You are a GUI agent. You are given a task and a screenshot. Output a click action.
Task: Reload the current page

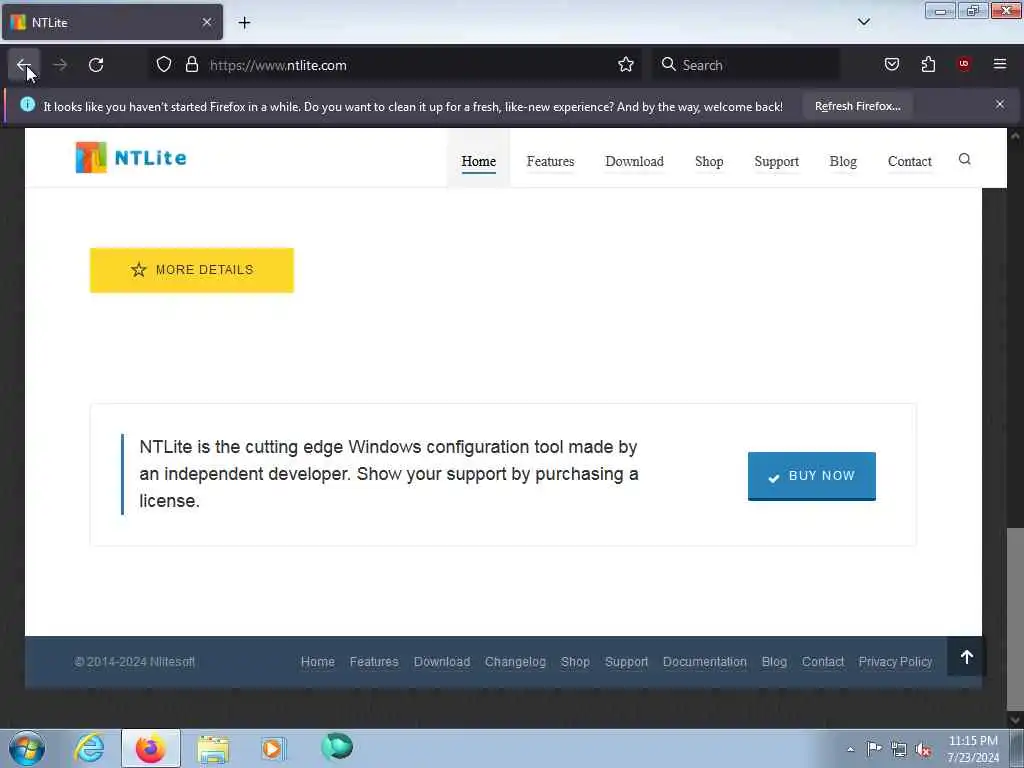point(96,65)
